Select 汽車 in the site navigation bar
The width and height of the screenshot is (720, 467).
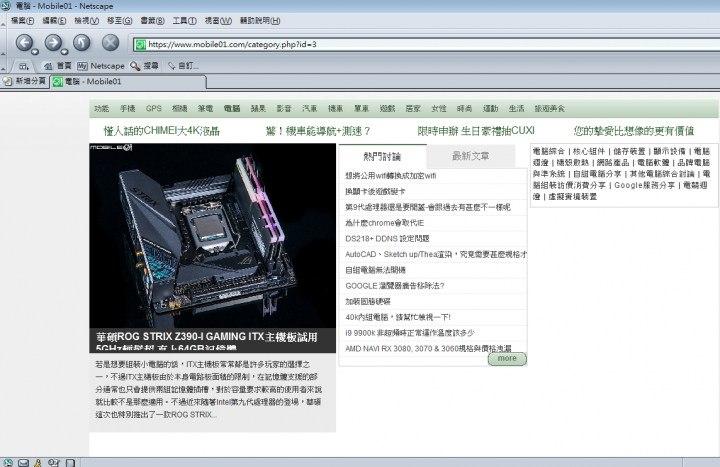point(309,109)
